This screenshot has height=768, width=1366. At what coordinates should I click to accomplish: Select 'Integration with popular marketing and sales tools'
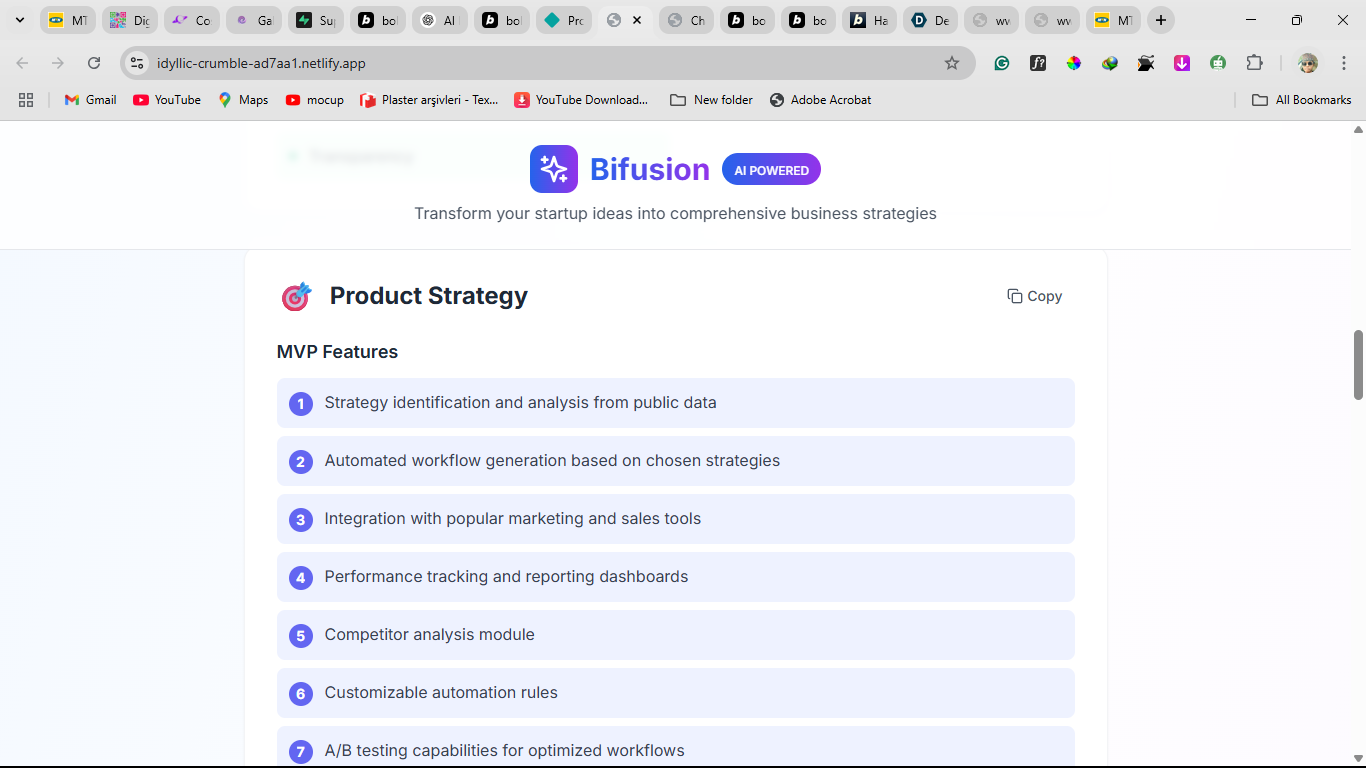click(513, 519)
